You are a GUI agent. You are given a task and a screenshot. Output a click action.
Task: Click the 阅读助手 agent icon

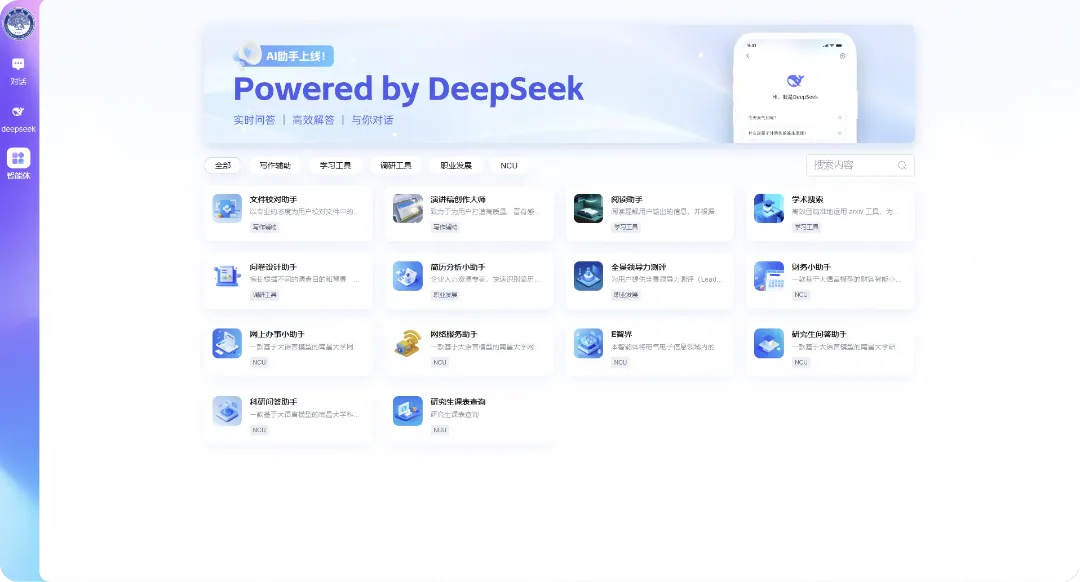click(588, 209)
